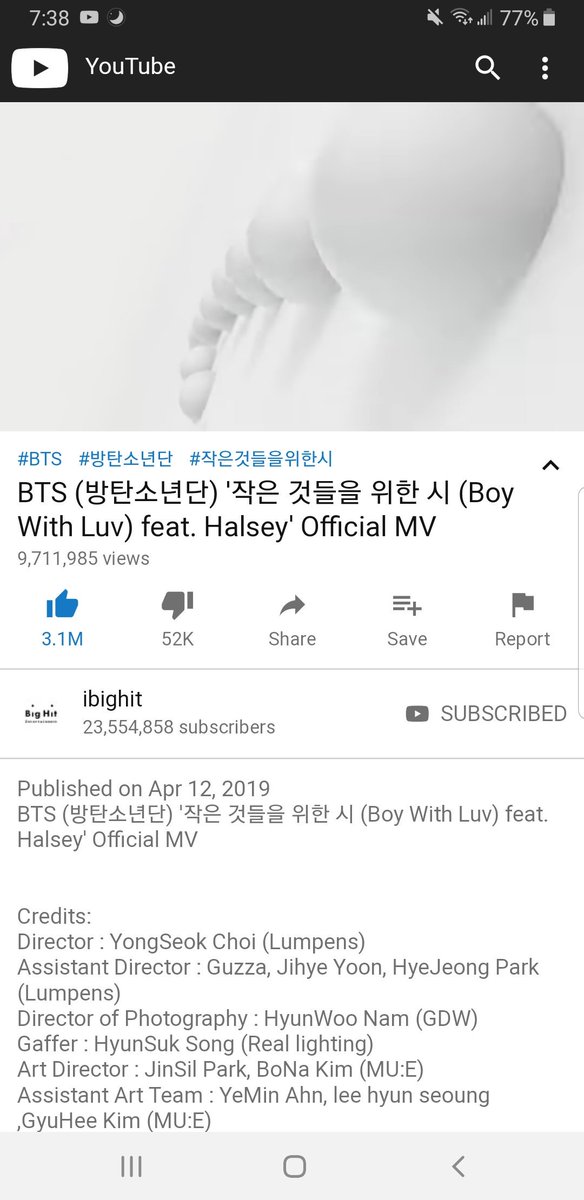This screenshot has width=584, height=1200.
Task: Tap Android back navigation button
Action: click(458, 1165)
